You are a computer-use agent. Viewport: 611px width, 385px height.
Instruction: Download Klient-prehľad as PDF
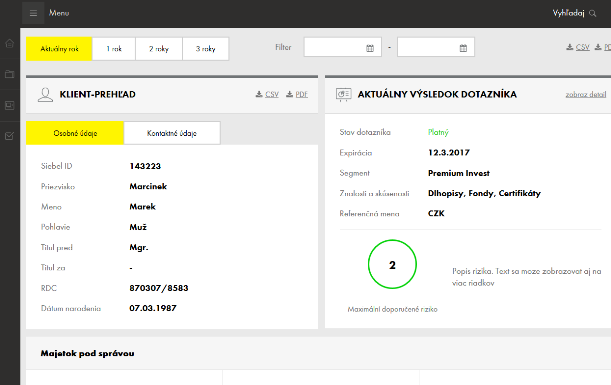(x=297, y=94)
